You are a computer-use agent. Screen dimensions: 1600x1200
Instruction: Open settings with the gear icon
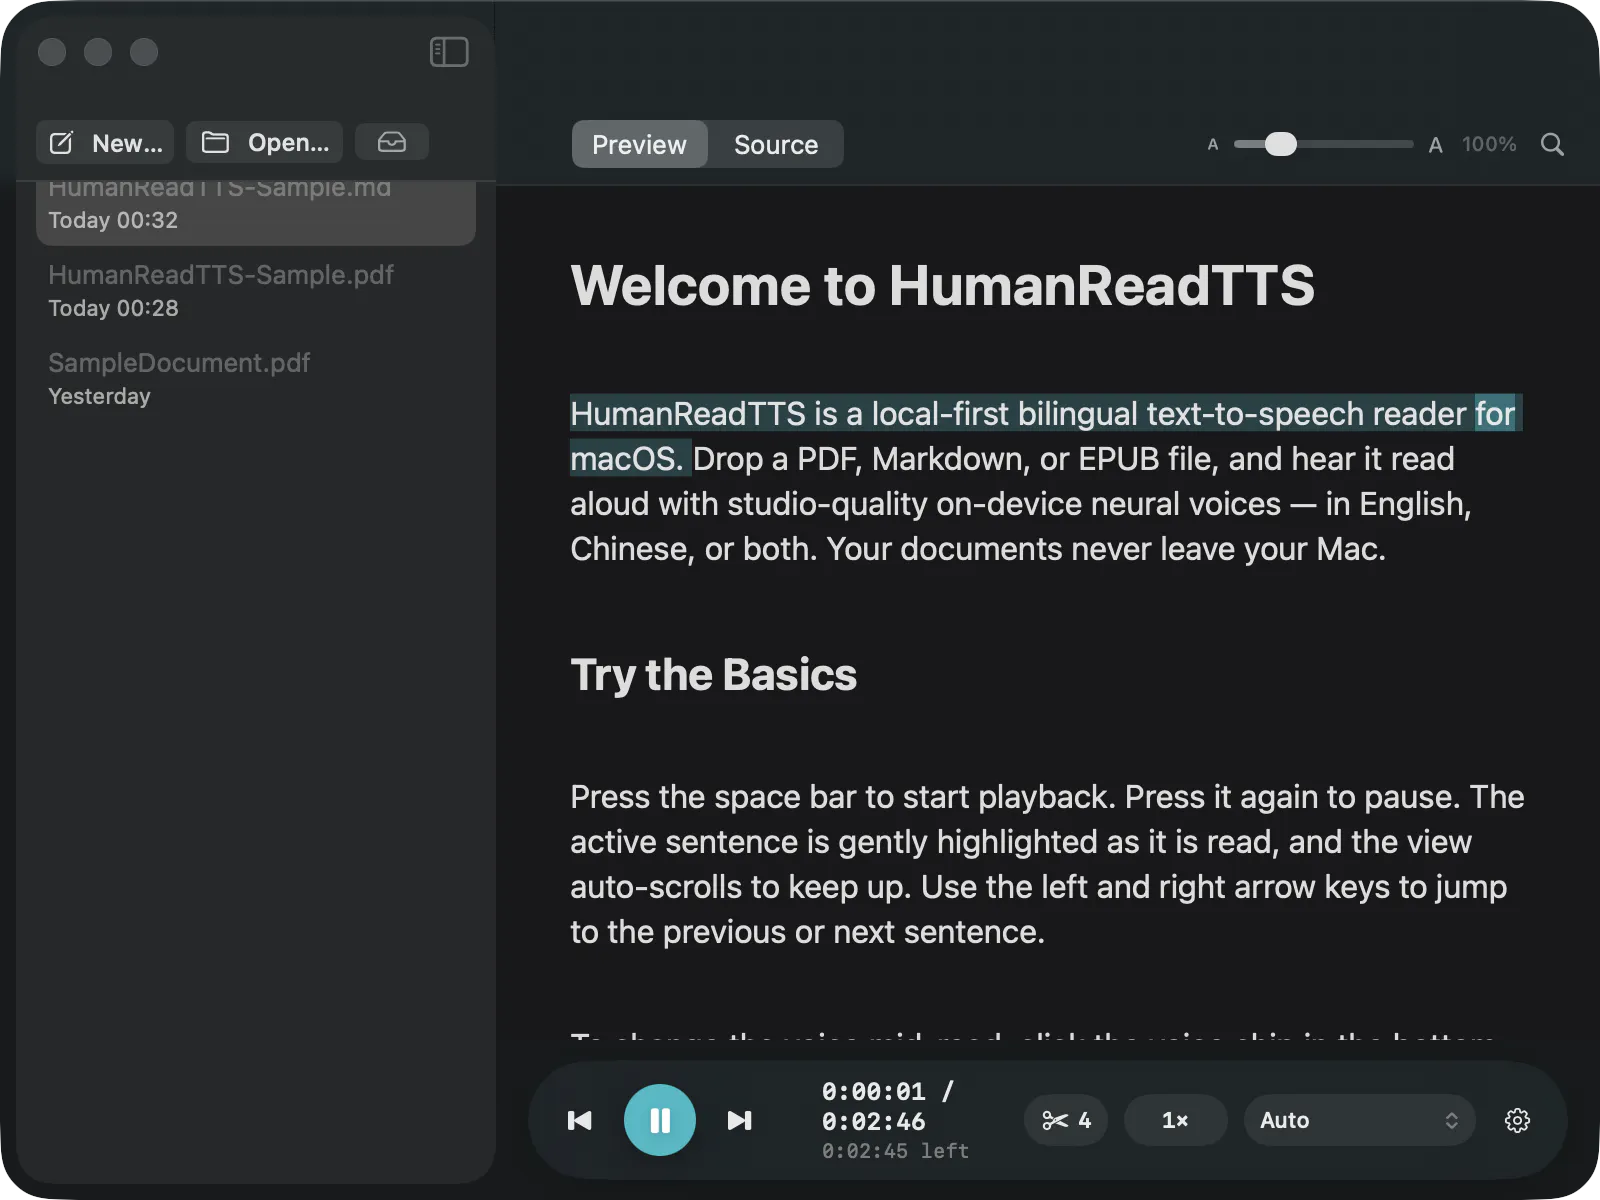pyautogui.click(x=1517, y=1120)
